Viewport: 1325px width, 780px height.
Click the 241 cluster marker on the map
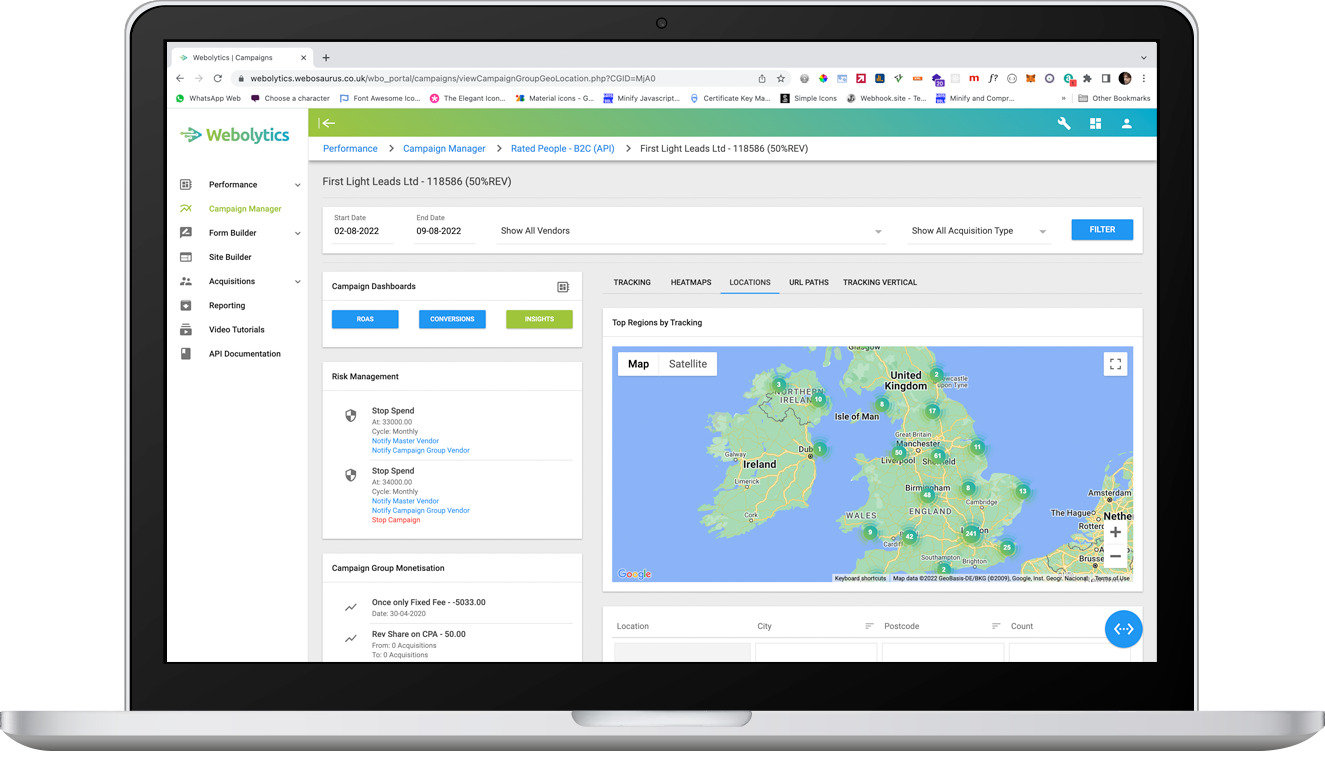coord(970,533)
